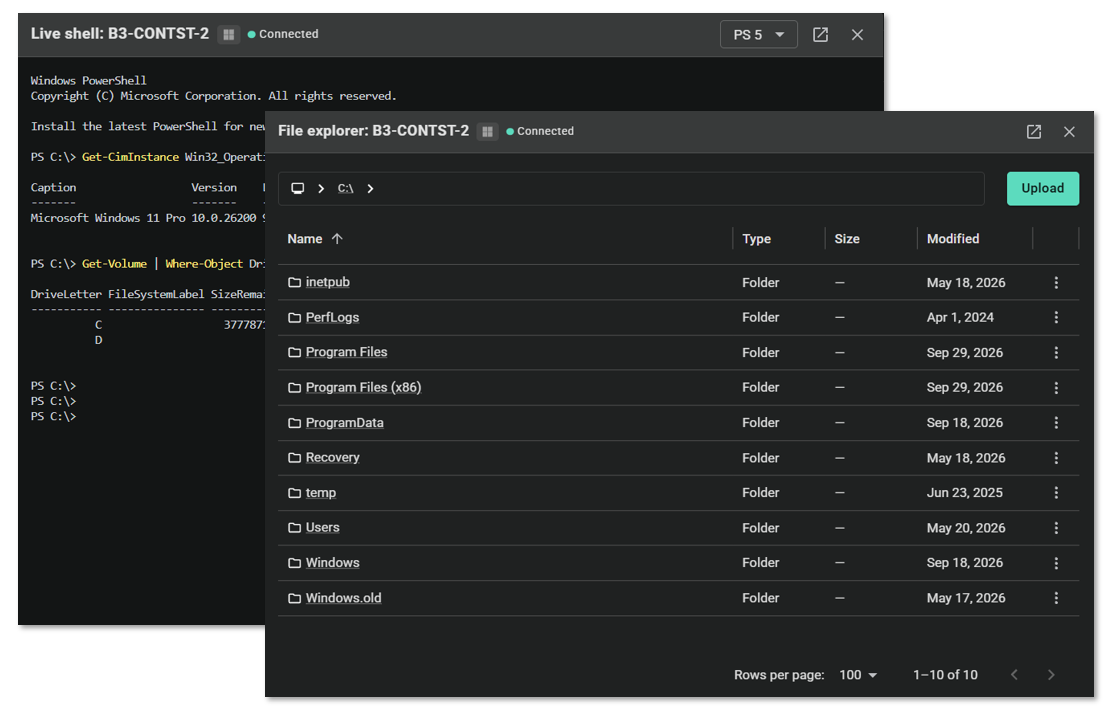Click the computer root icon in breadcrumb
This screenshot has width=1116, height=712.
[298, 189]
